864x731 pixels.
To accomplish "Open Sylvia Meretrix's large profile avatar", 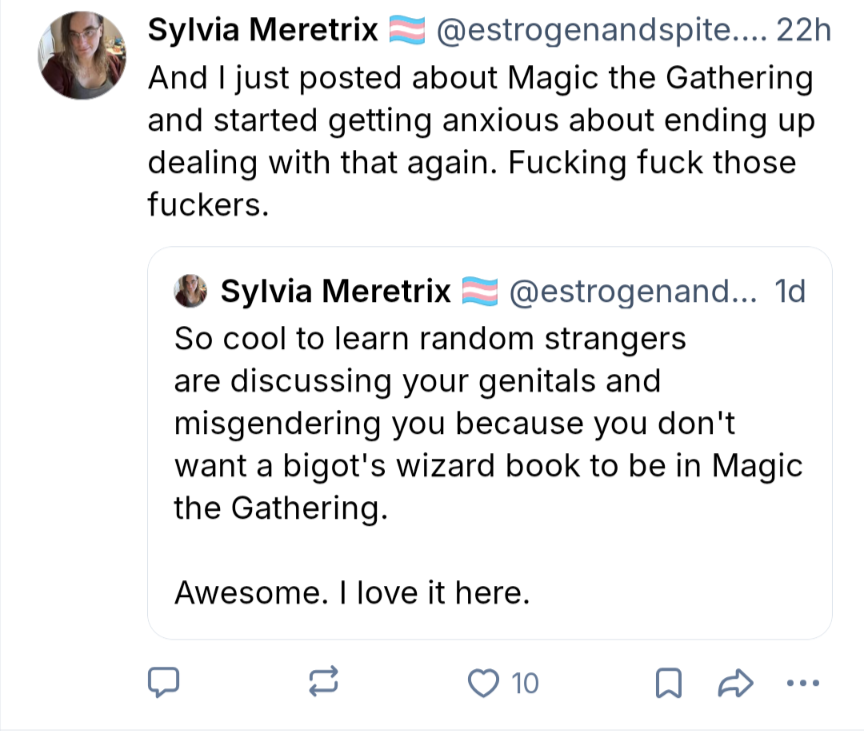I will [x=82, y=56].
